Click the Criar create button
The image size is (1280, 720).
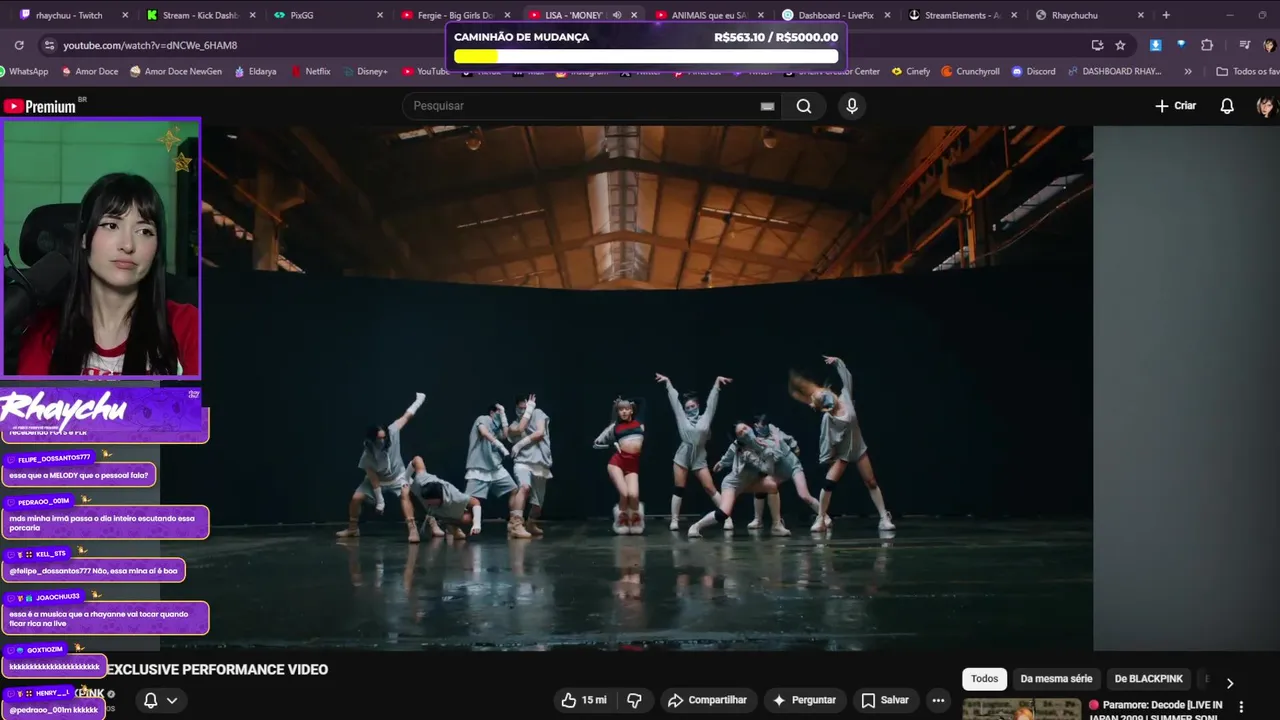pos(1175,106)
